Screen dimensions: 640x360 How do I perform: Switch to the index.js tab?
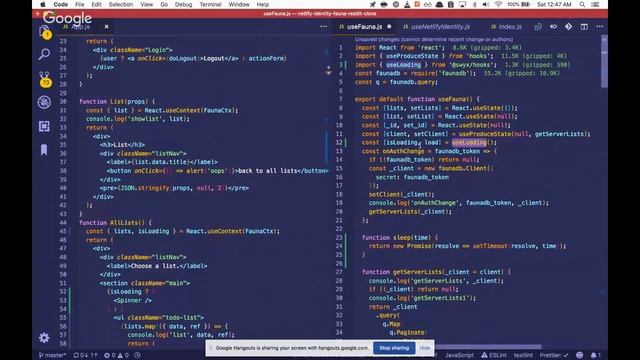point(507,27)
